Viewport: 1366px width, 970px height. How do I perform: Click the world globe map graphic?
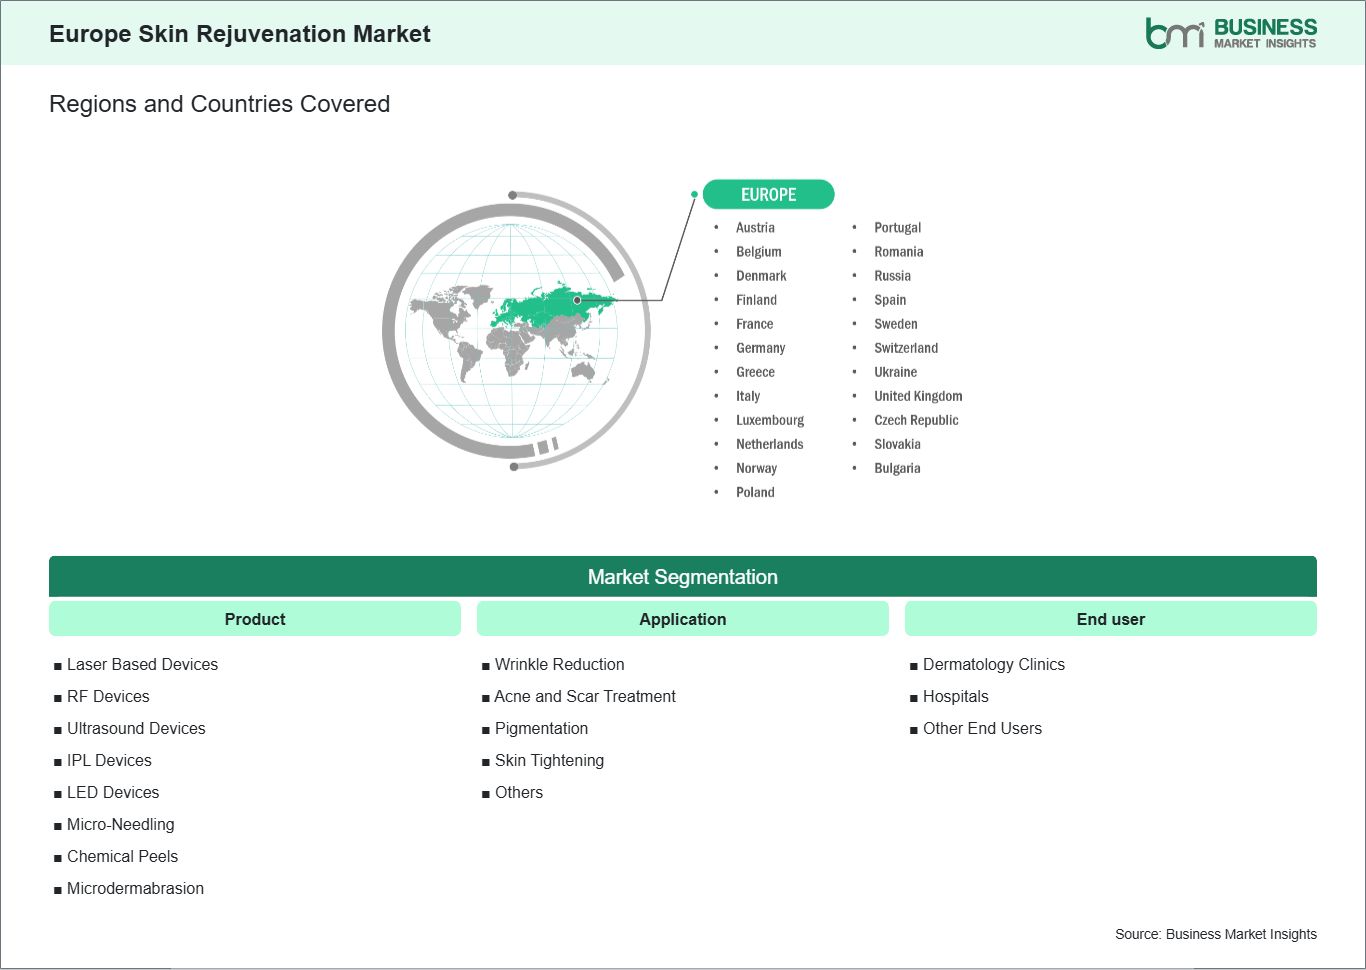[x=516, y=330]
